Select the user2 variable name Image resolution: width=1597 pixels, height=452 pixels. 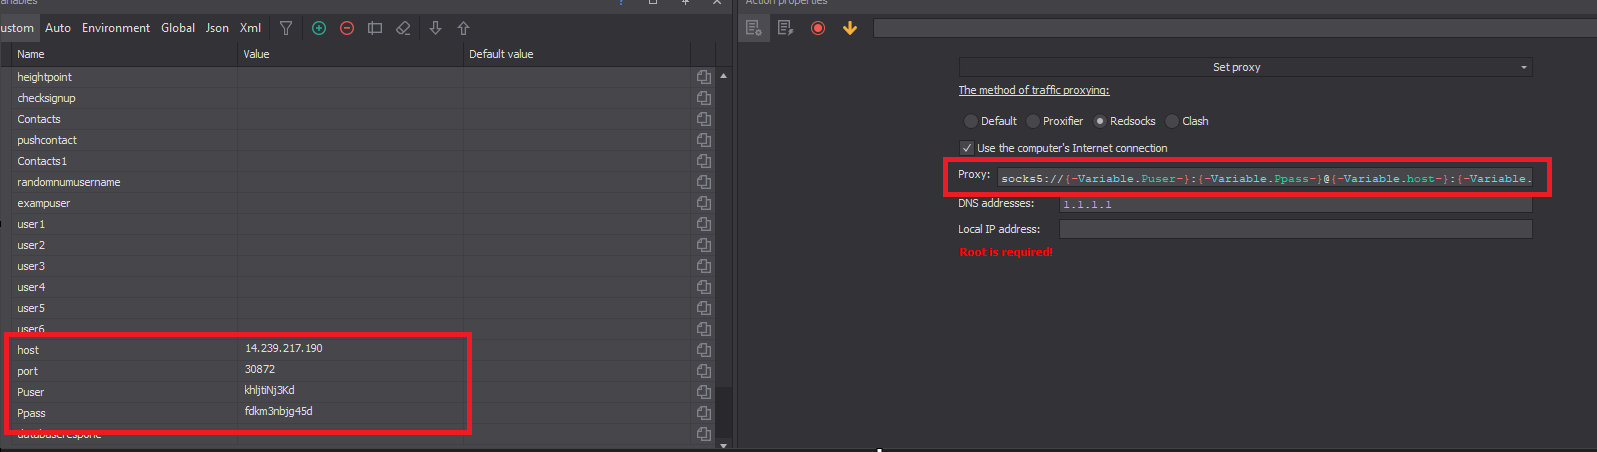click(31, 245)
